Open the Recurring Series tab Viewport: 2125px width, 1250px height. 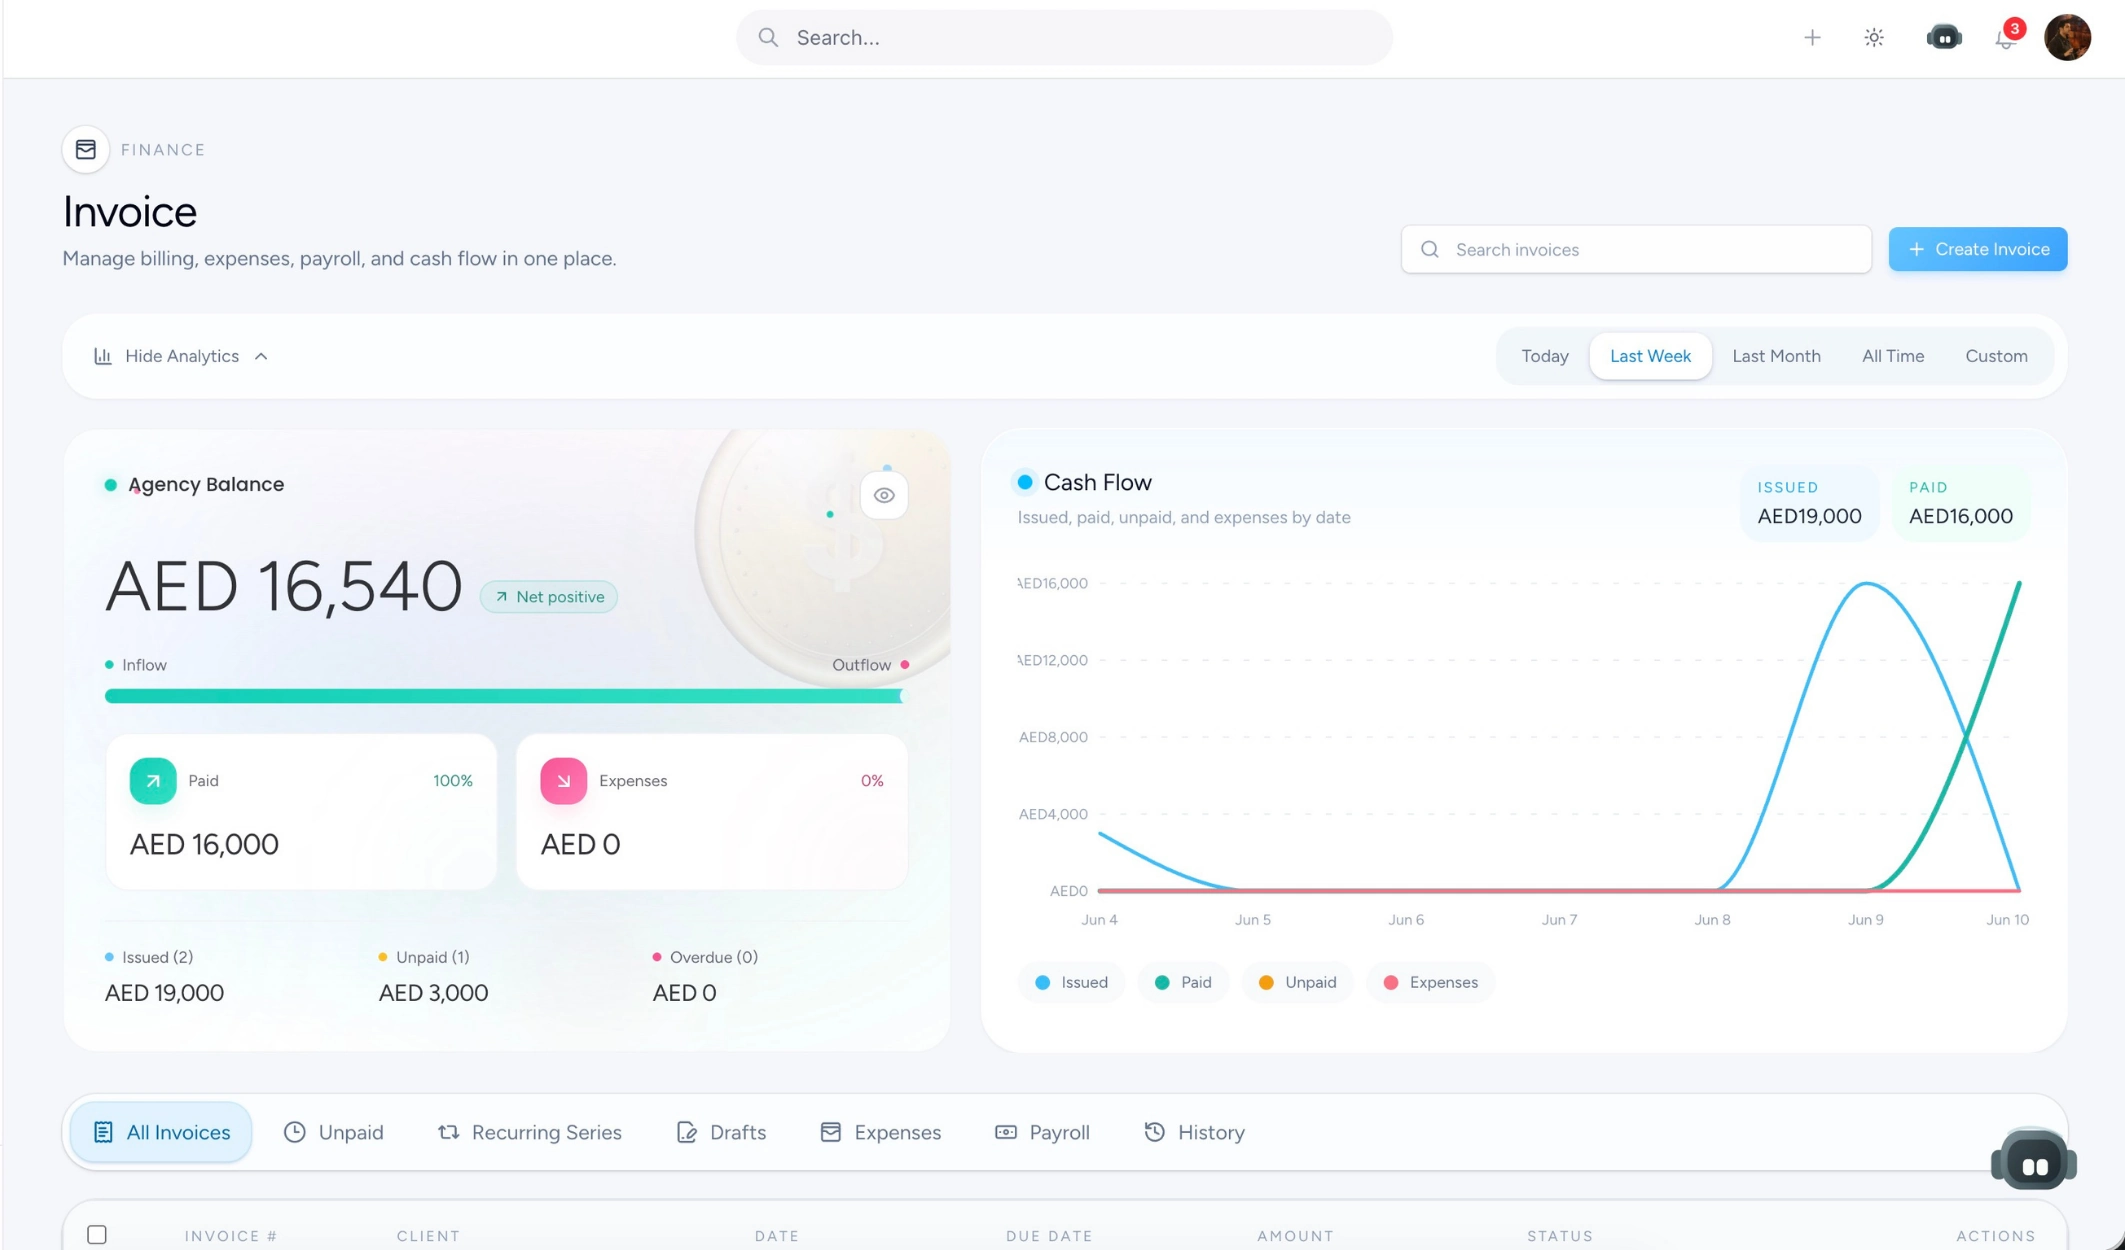pos(530,1132)
